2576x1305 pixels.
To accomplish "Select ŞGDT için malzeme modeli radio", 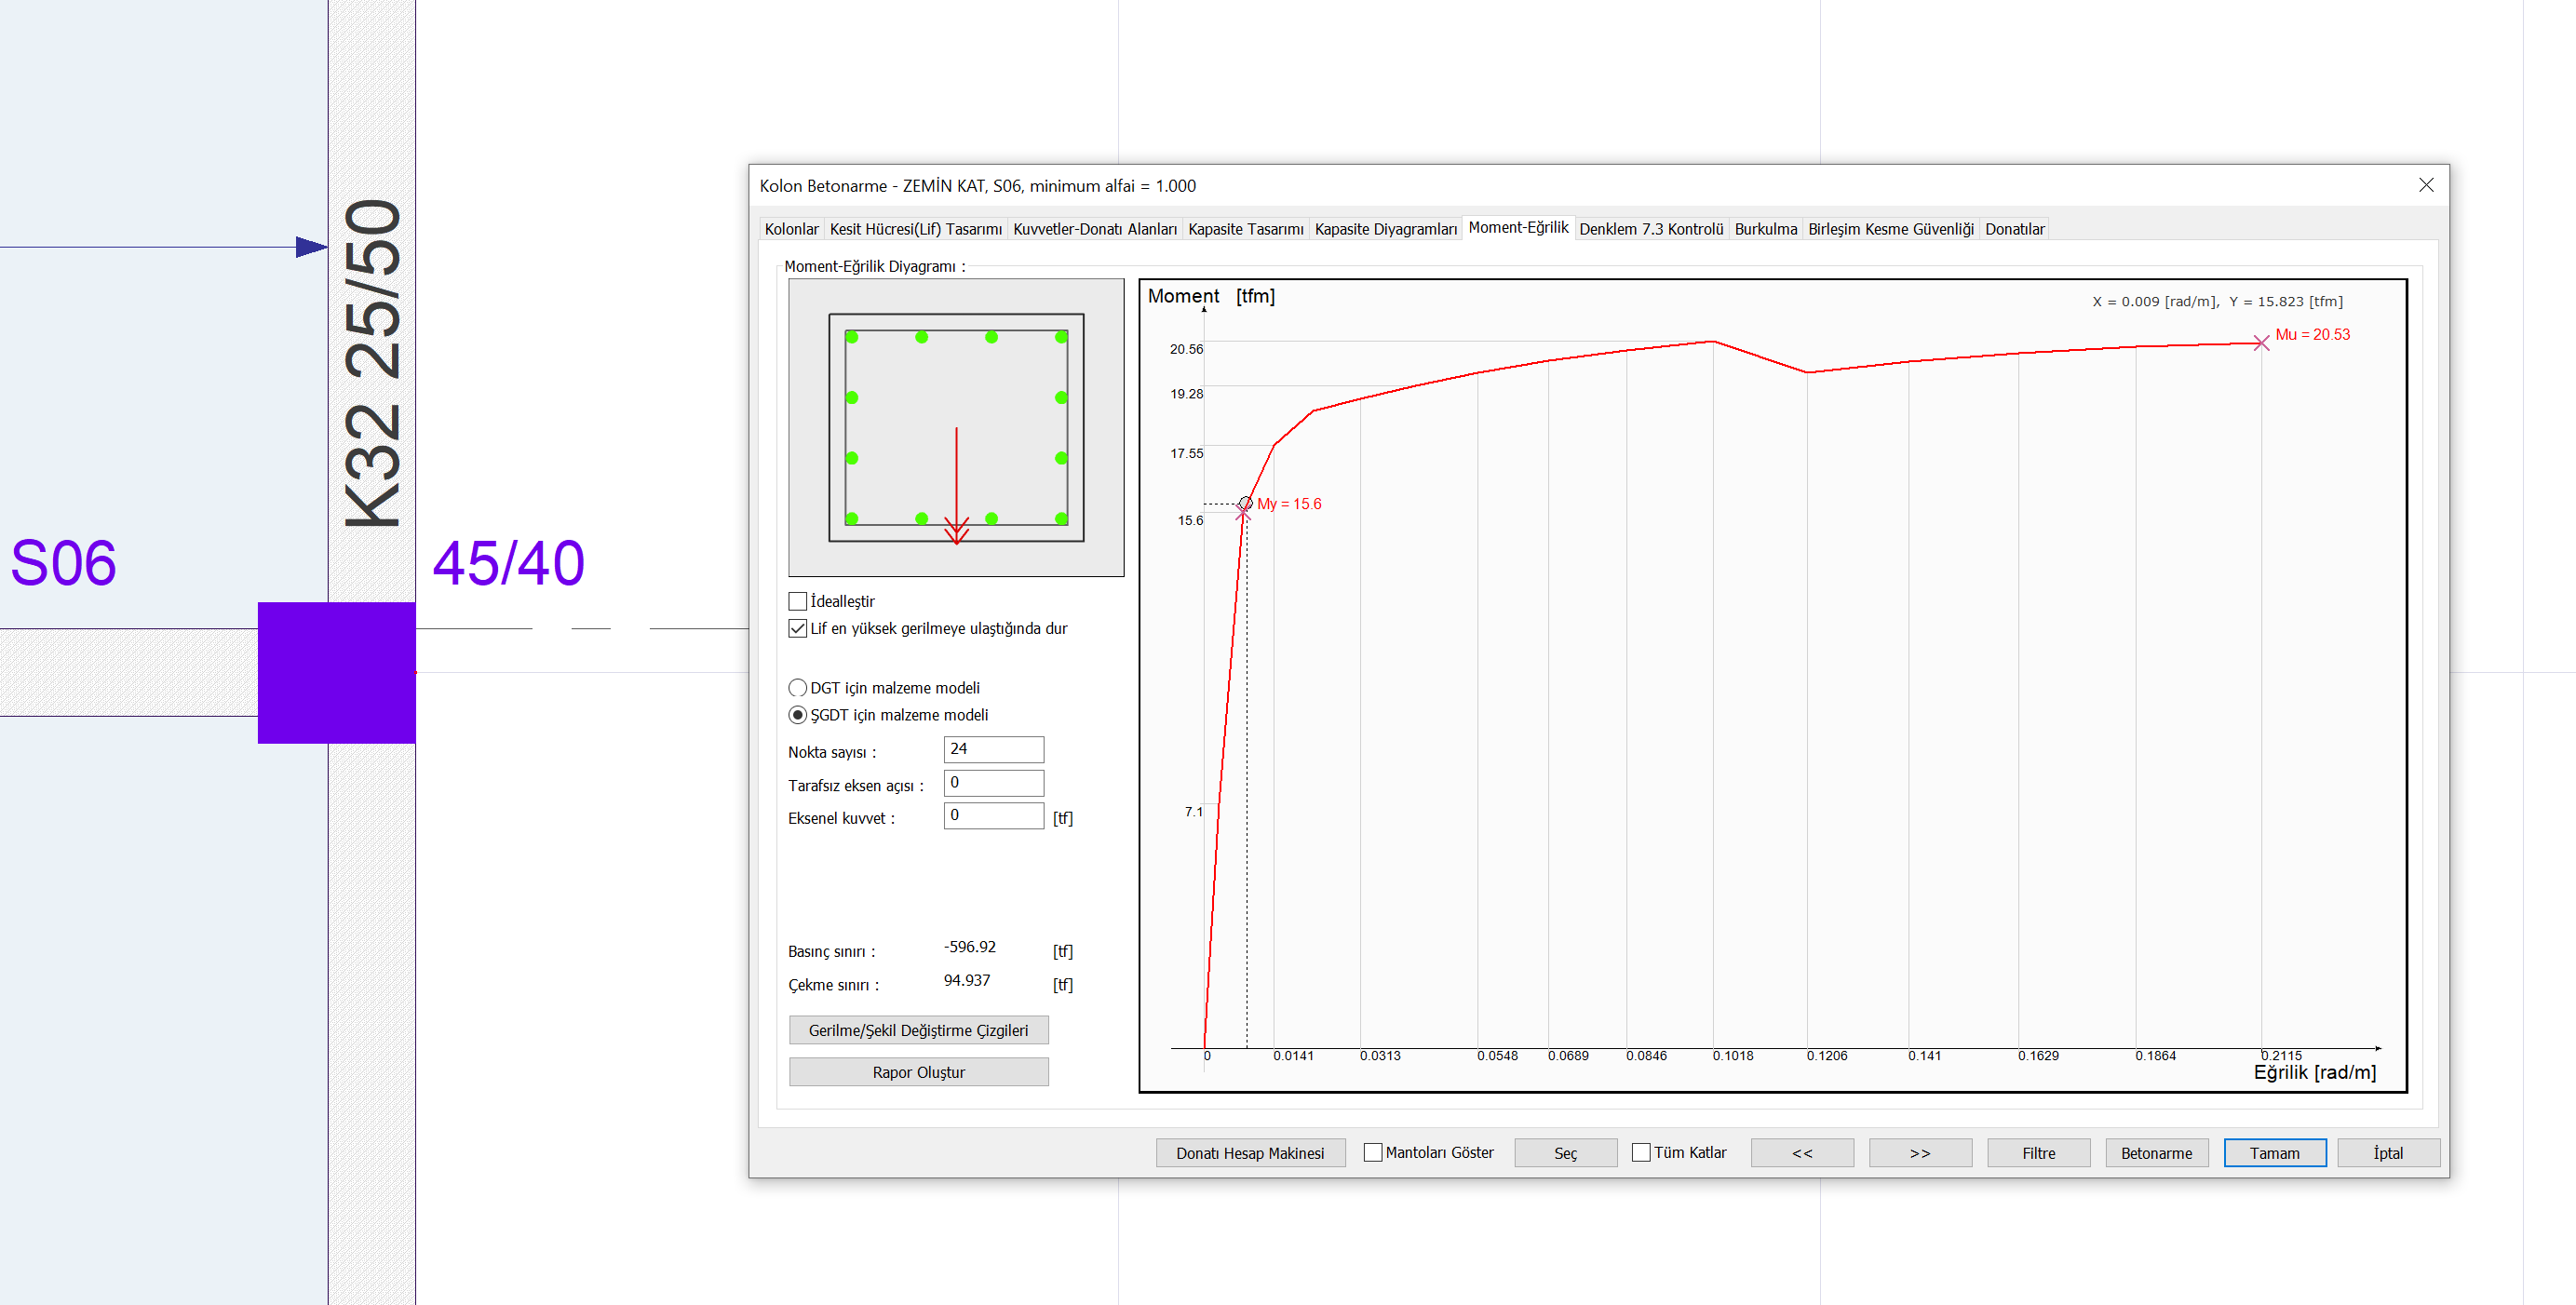I will [797, 715].
